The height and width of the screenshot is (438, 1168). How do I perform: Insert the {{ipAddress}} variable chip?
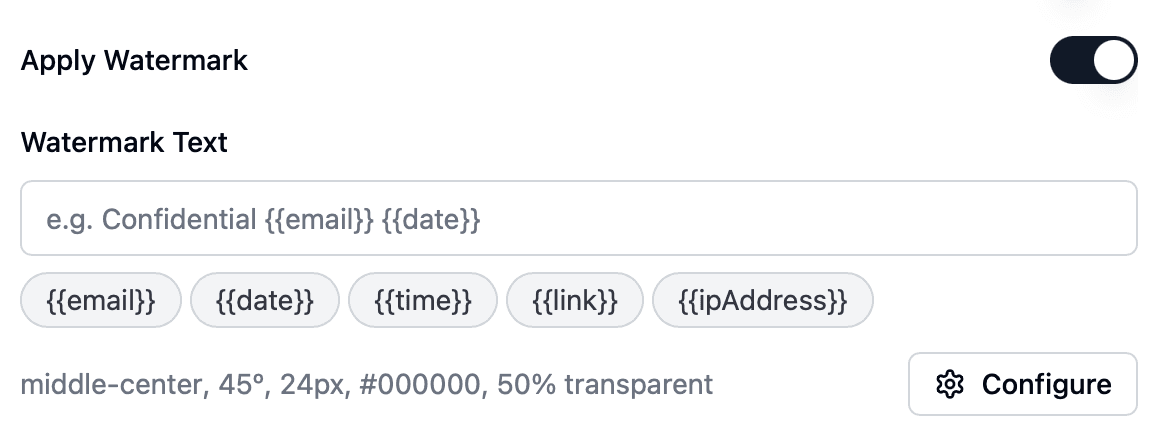click(x=762, y=300)
